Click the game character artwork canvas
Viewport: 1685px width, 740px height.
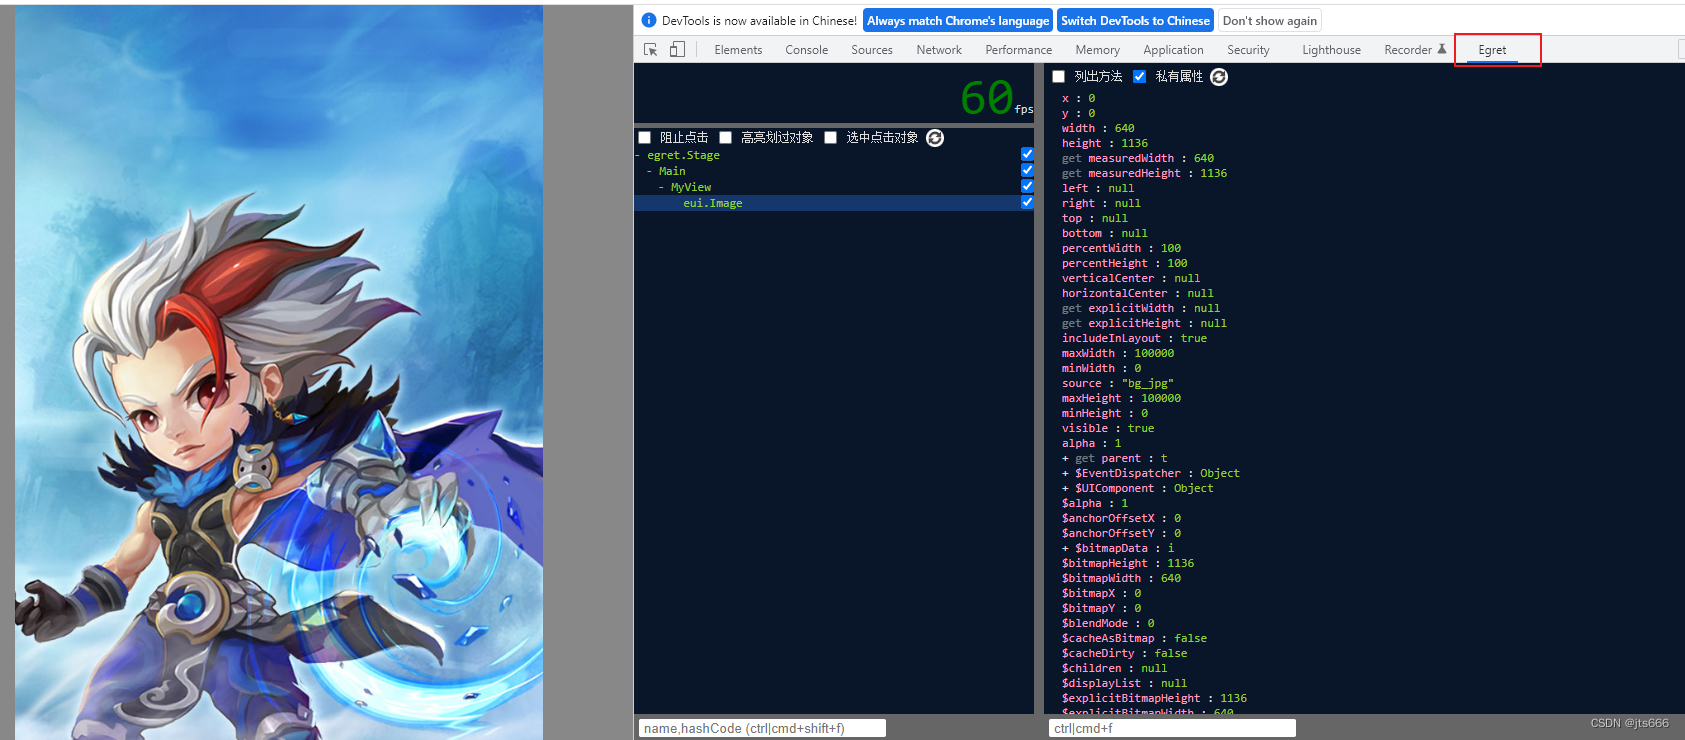pyautogui.click(x=279, y=372)
